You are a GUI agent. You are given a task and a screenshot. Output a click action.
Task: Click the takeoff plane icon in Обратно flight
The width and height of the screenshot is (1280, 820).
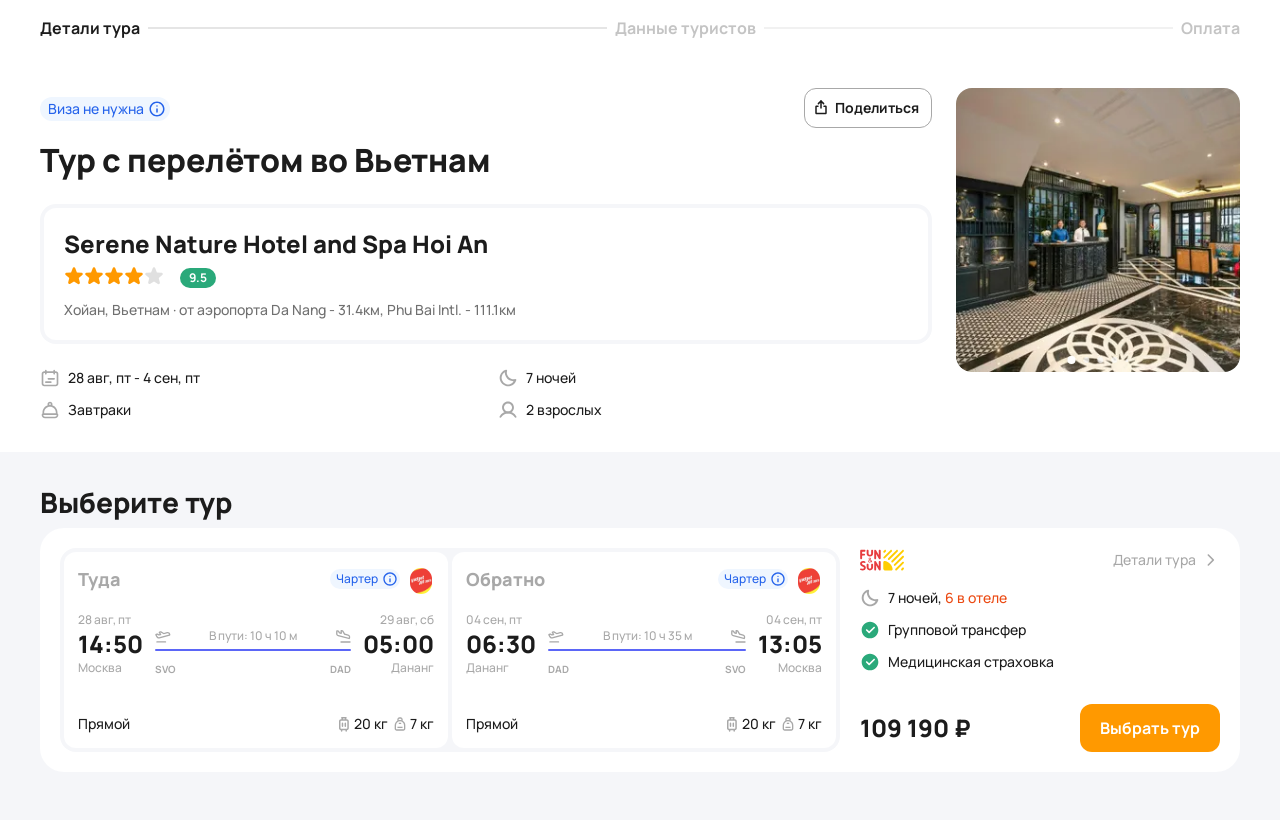tap(556, 636)
